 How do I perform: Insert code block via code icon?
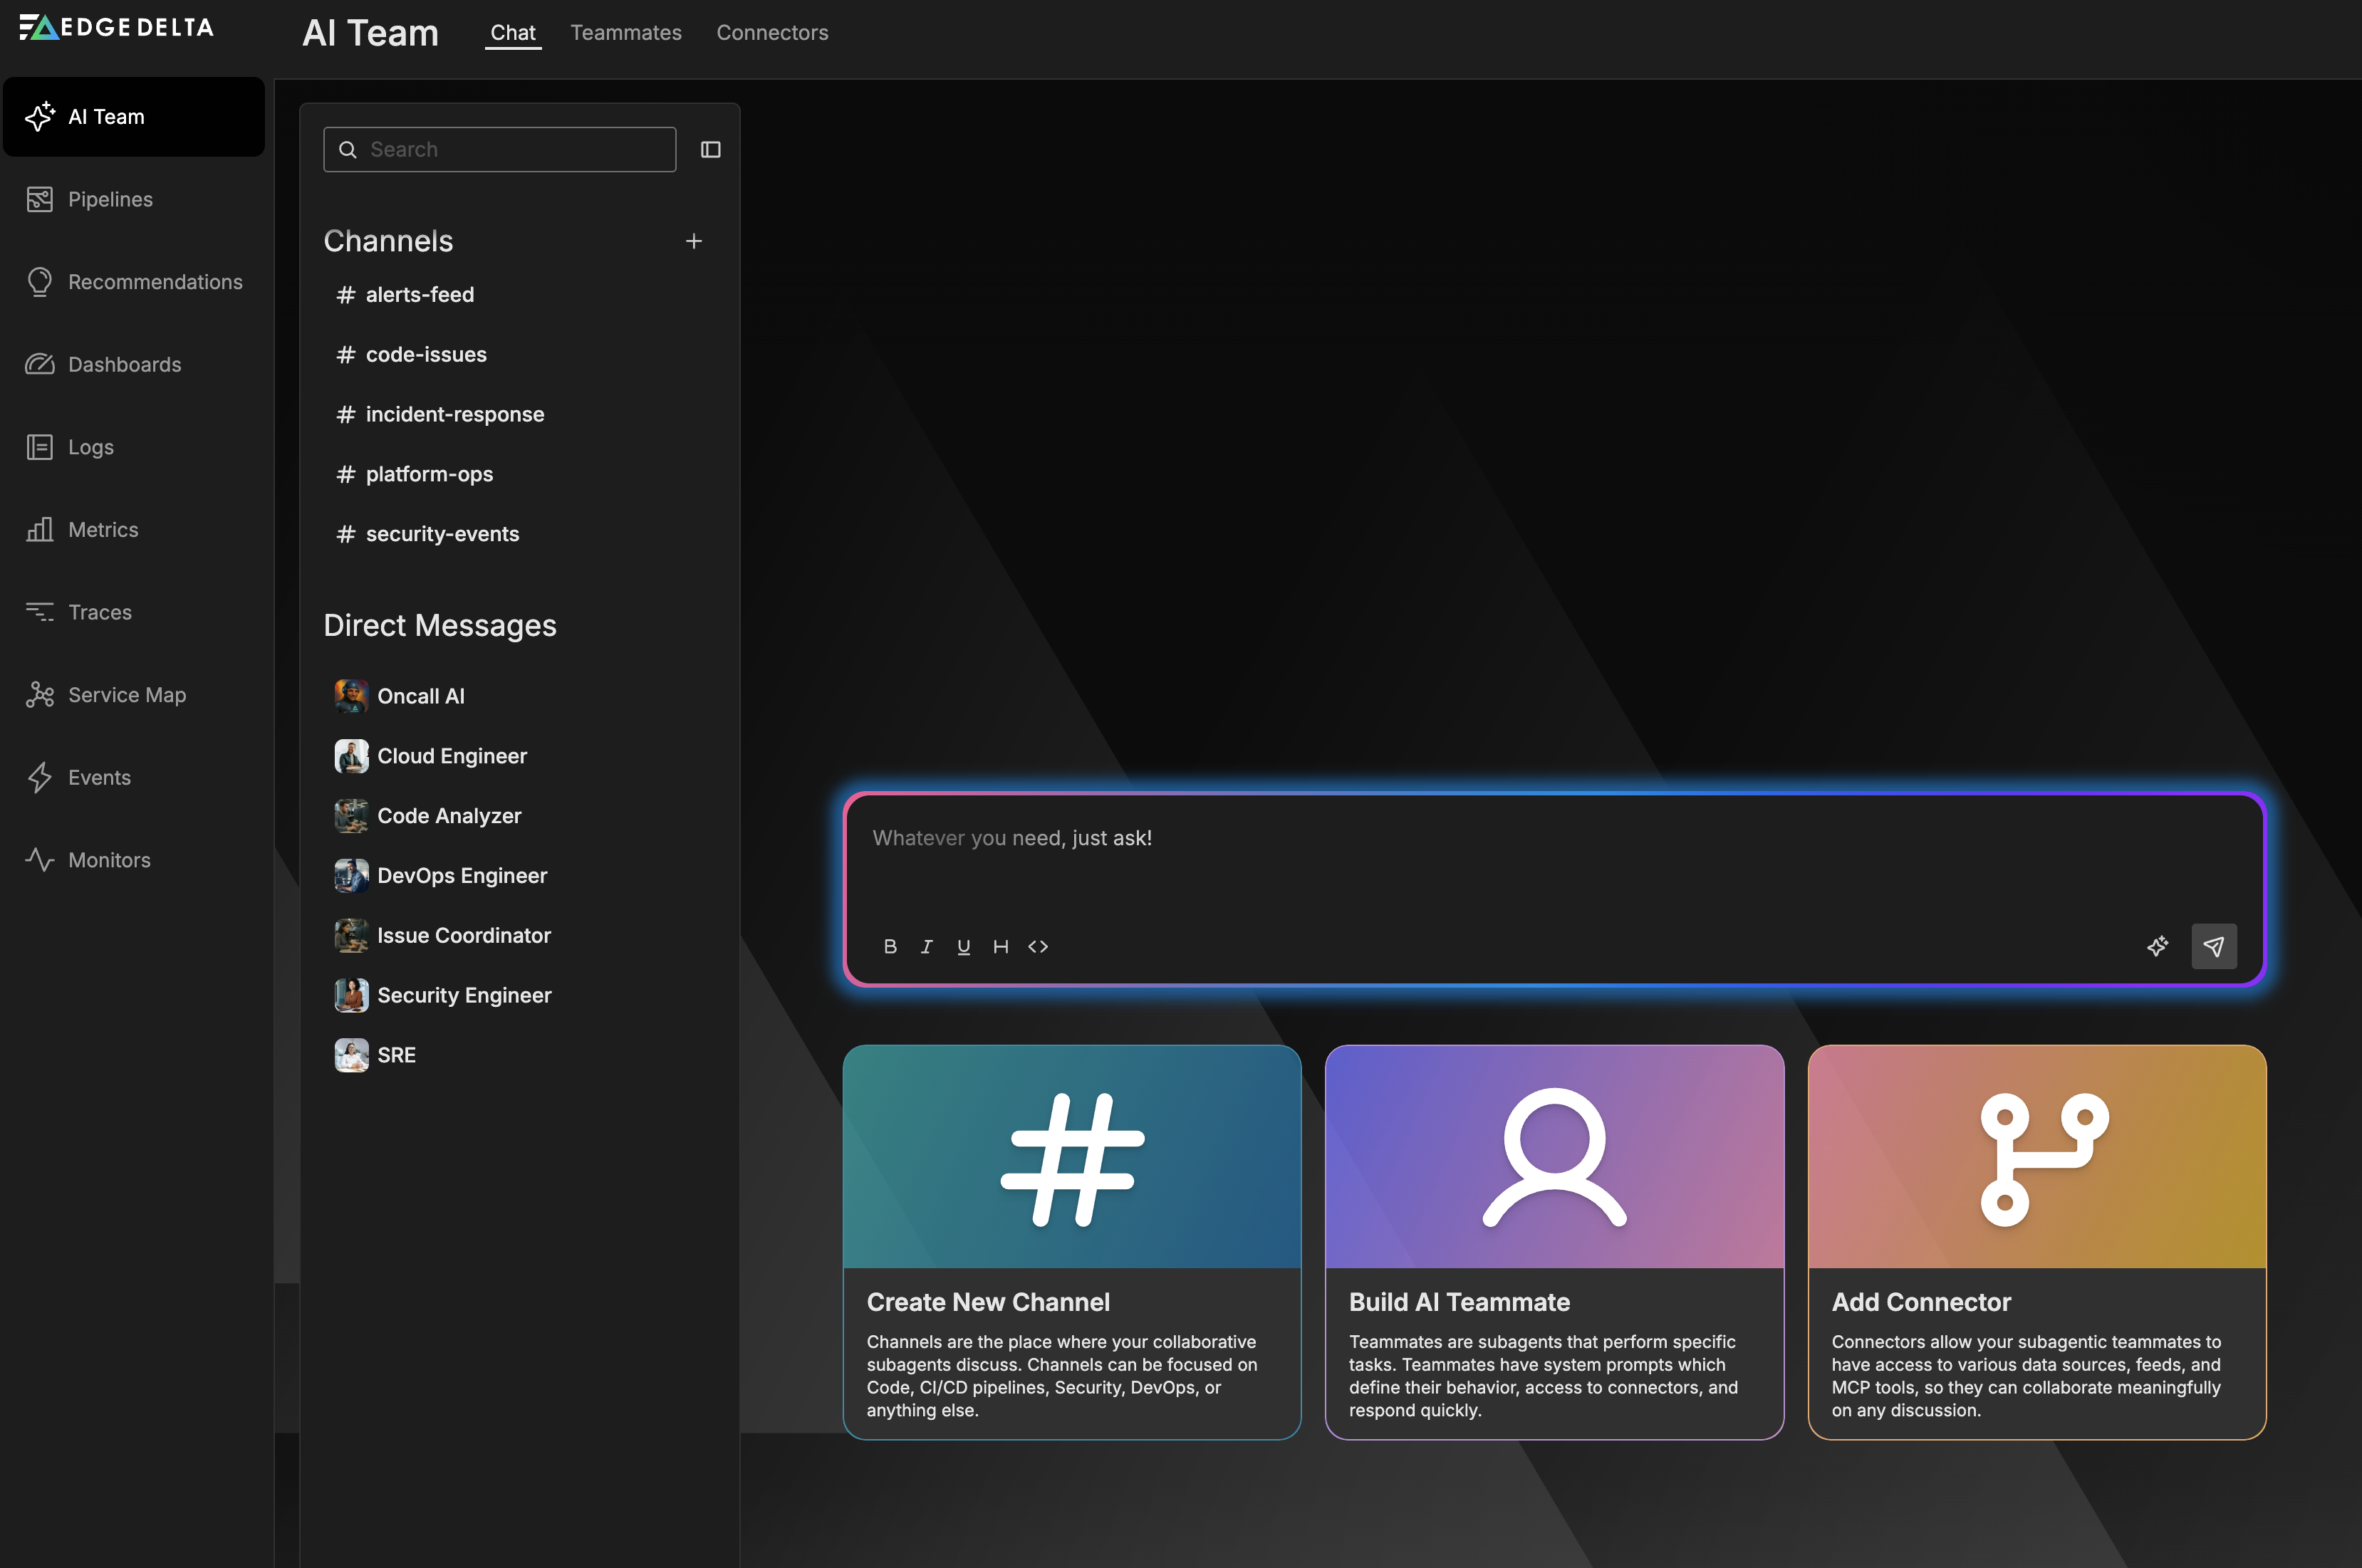click(x=1038, y=946)
